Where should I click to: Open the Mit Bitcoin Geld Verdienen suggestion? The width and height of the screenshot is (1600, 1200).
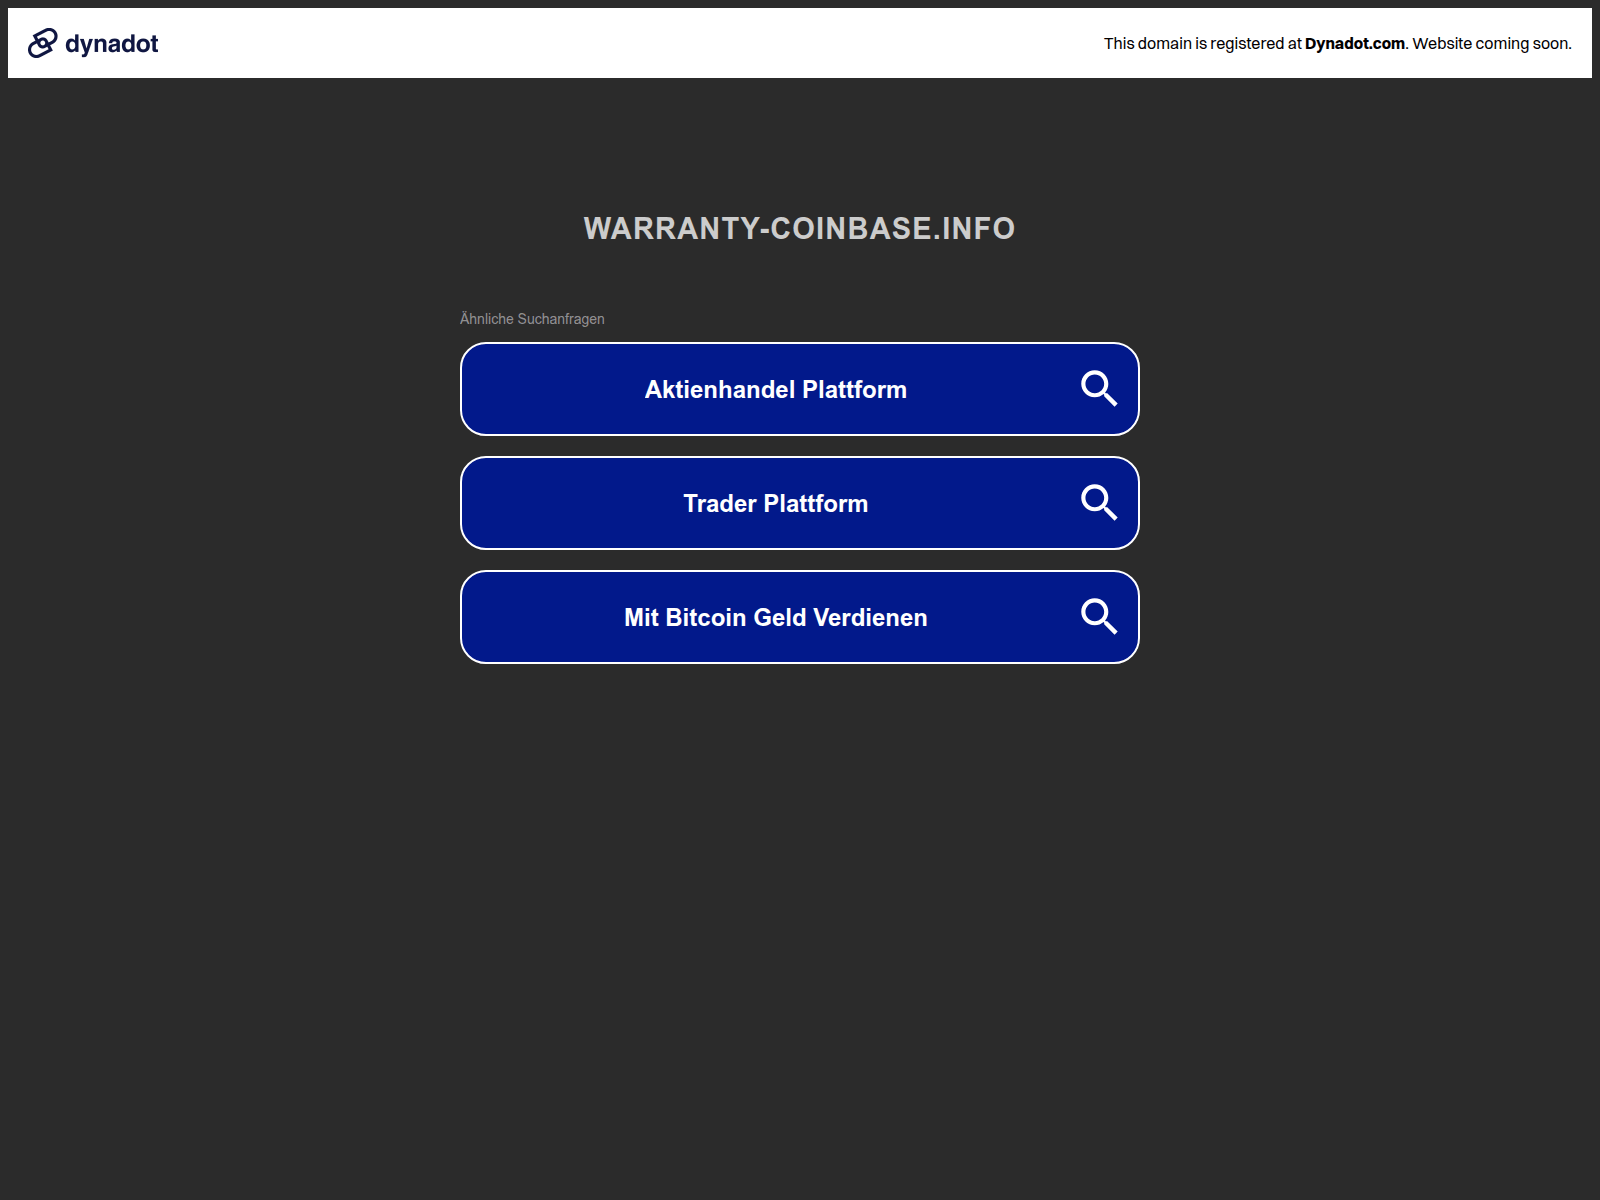pyautogui.click(x=800, y=617)
